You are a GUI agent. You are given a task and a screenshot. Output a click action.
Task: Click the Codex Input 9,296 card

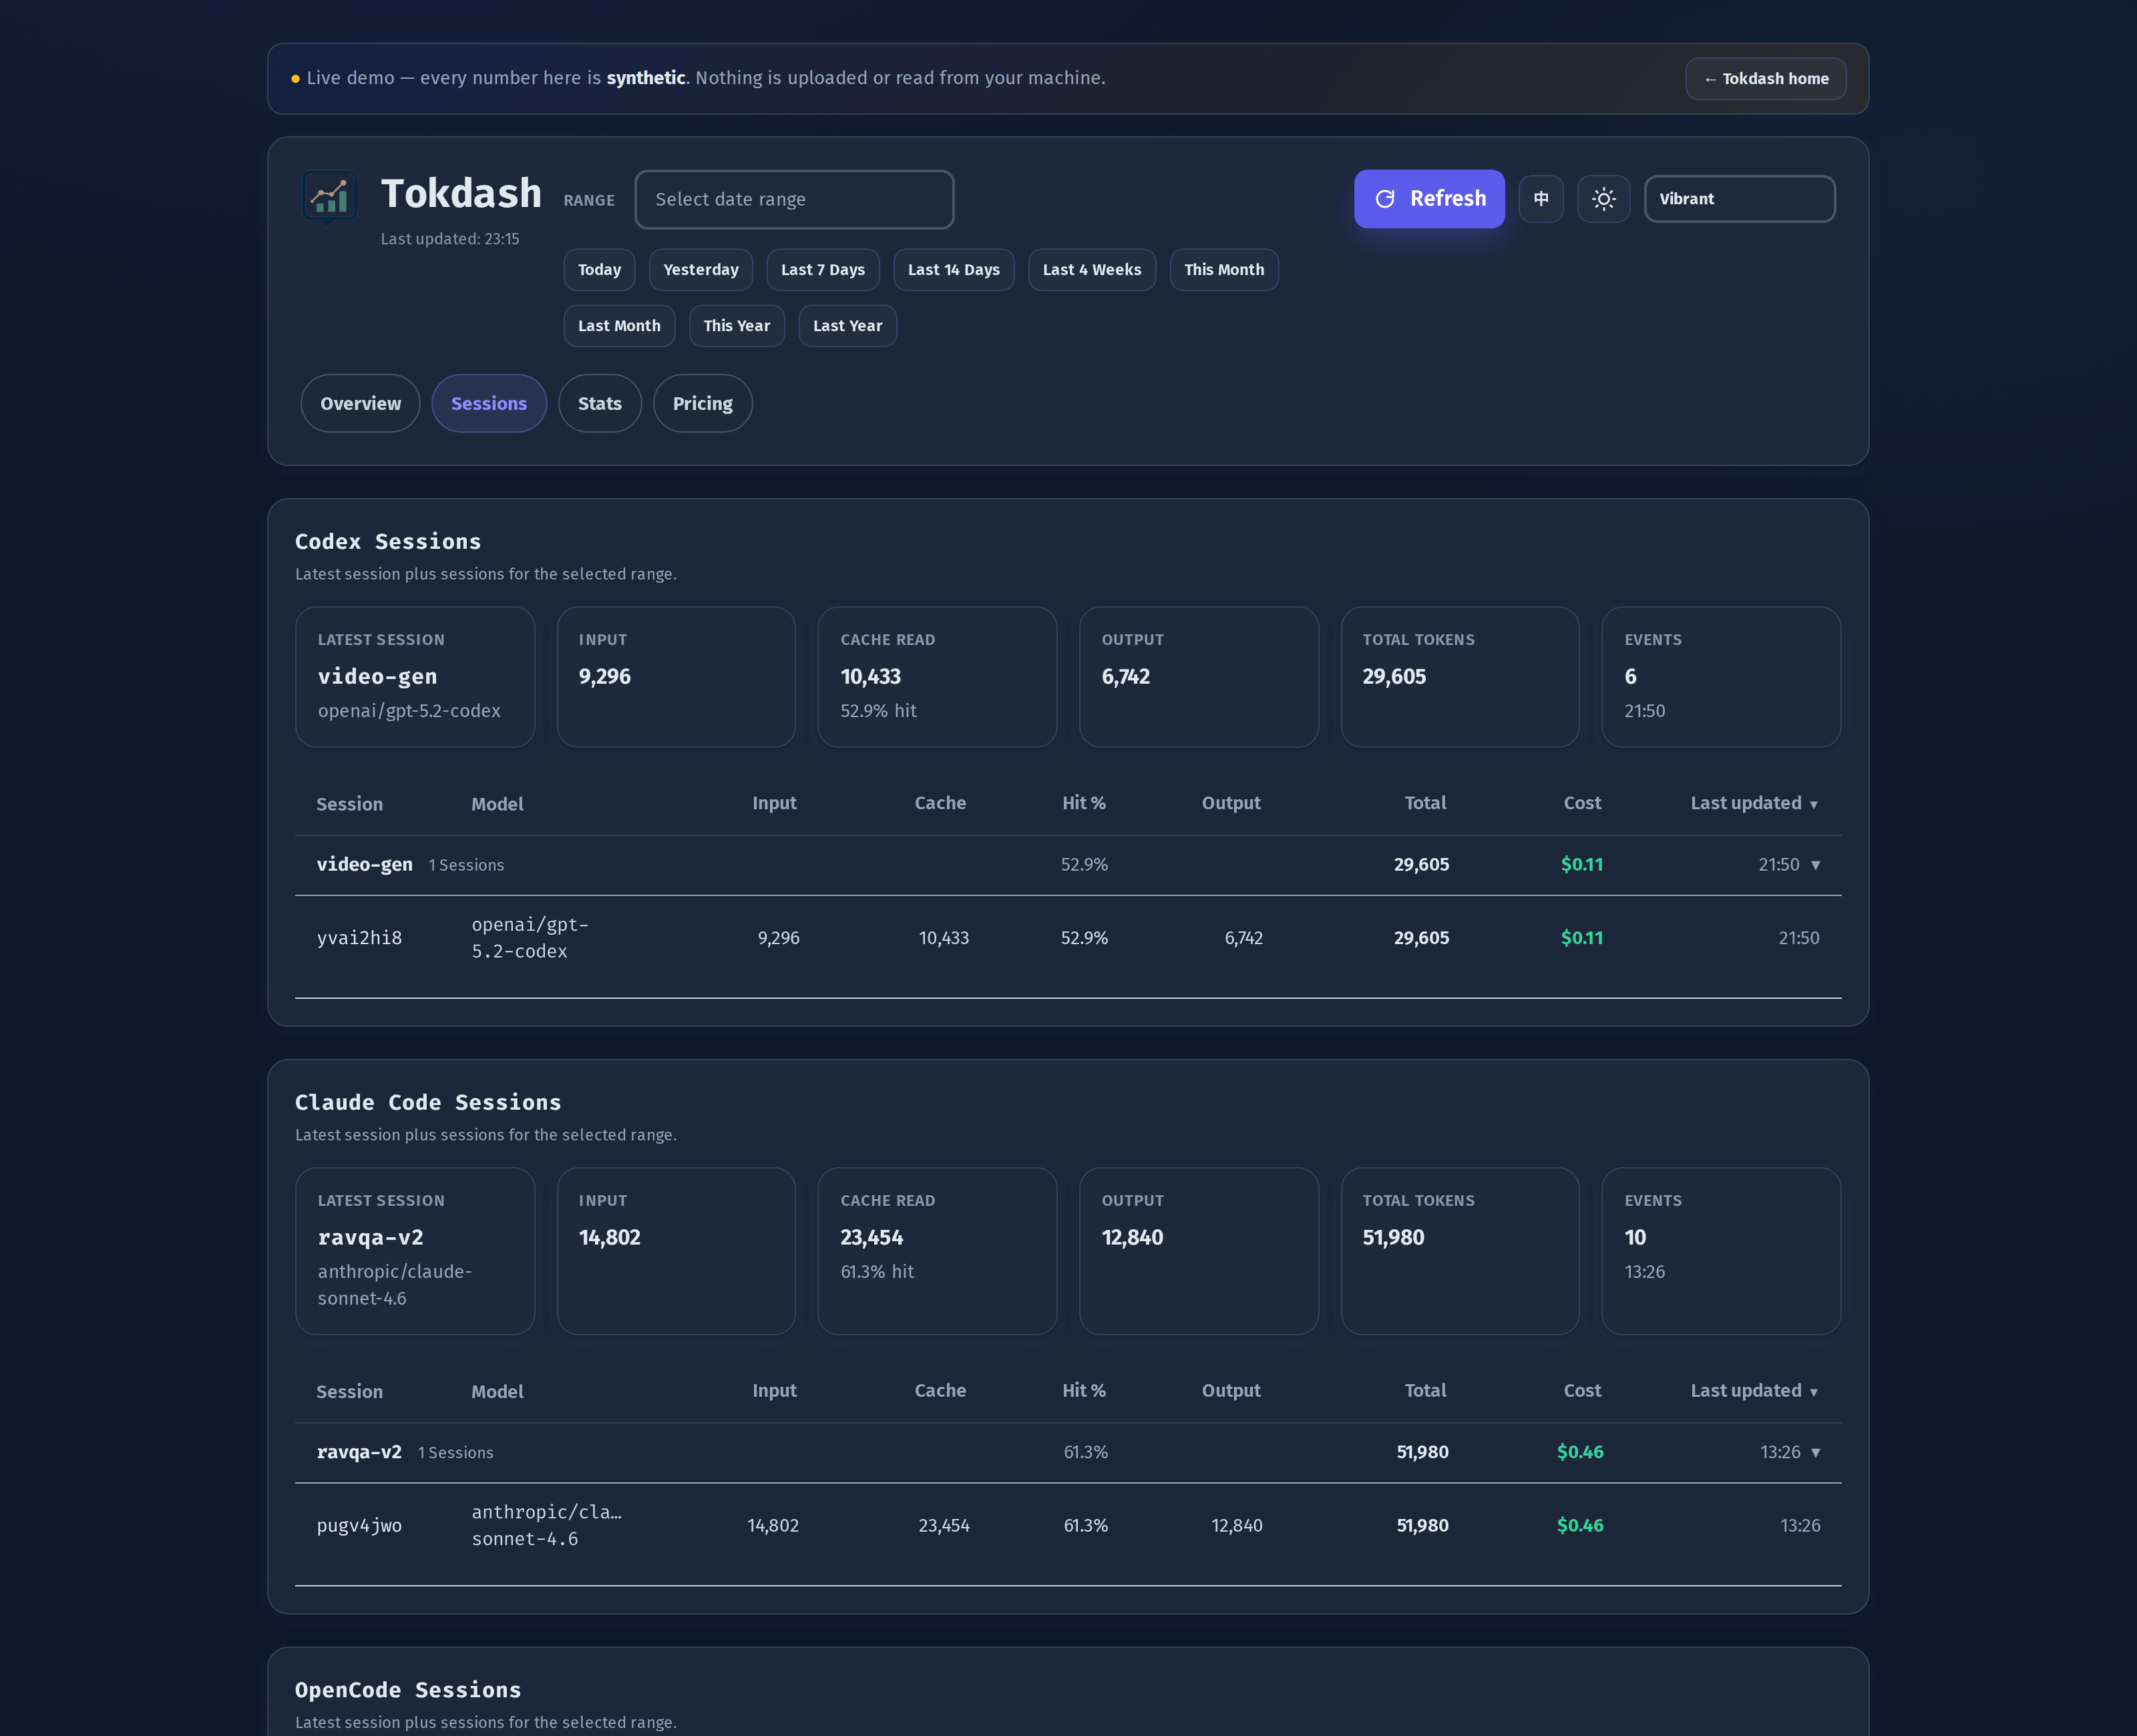(x=676, y=677)
